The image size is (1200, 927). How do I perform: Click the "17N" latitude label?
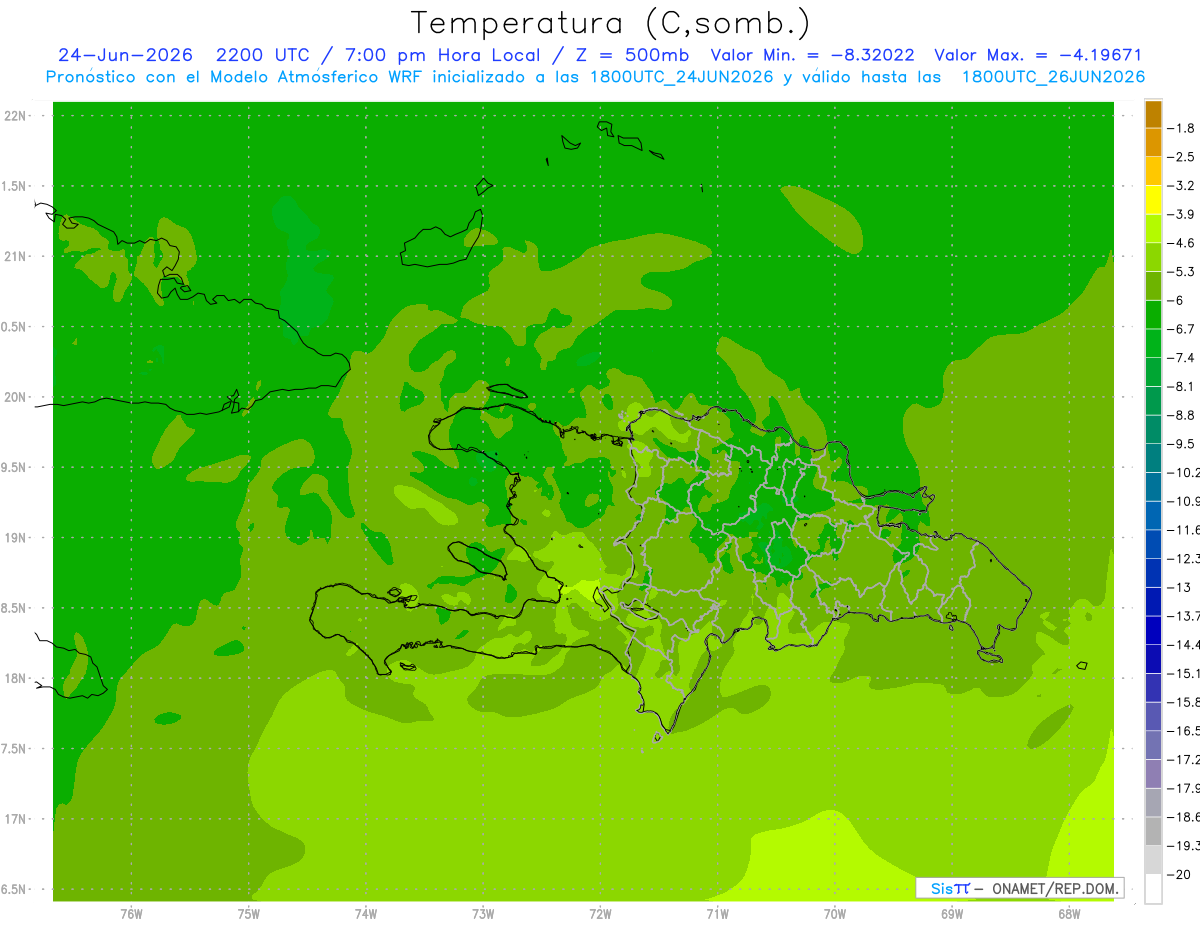(15, 819)
